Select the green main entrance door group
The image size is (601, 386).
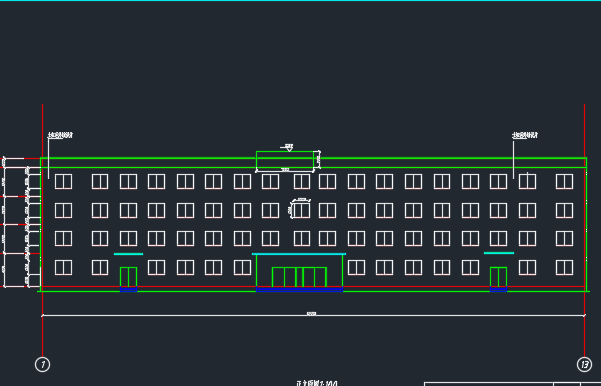tap(299, 277)
